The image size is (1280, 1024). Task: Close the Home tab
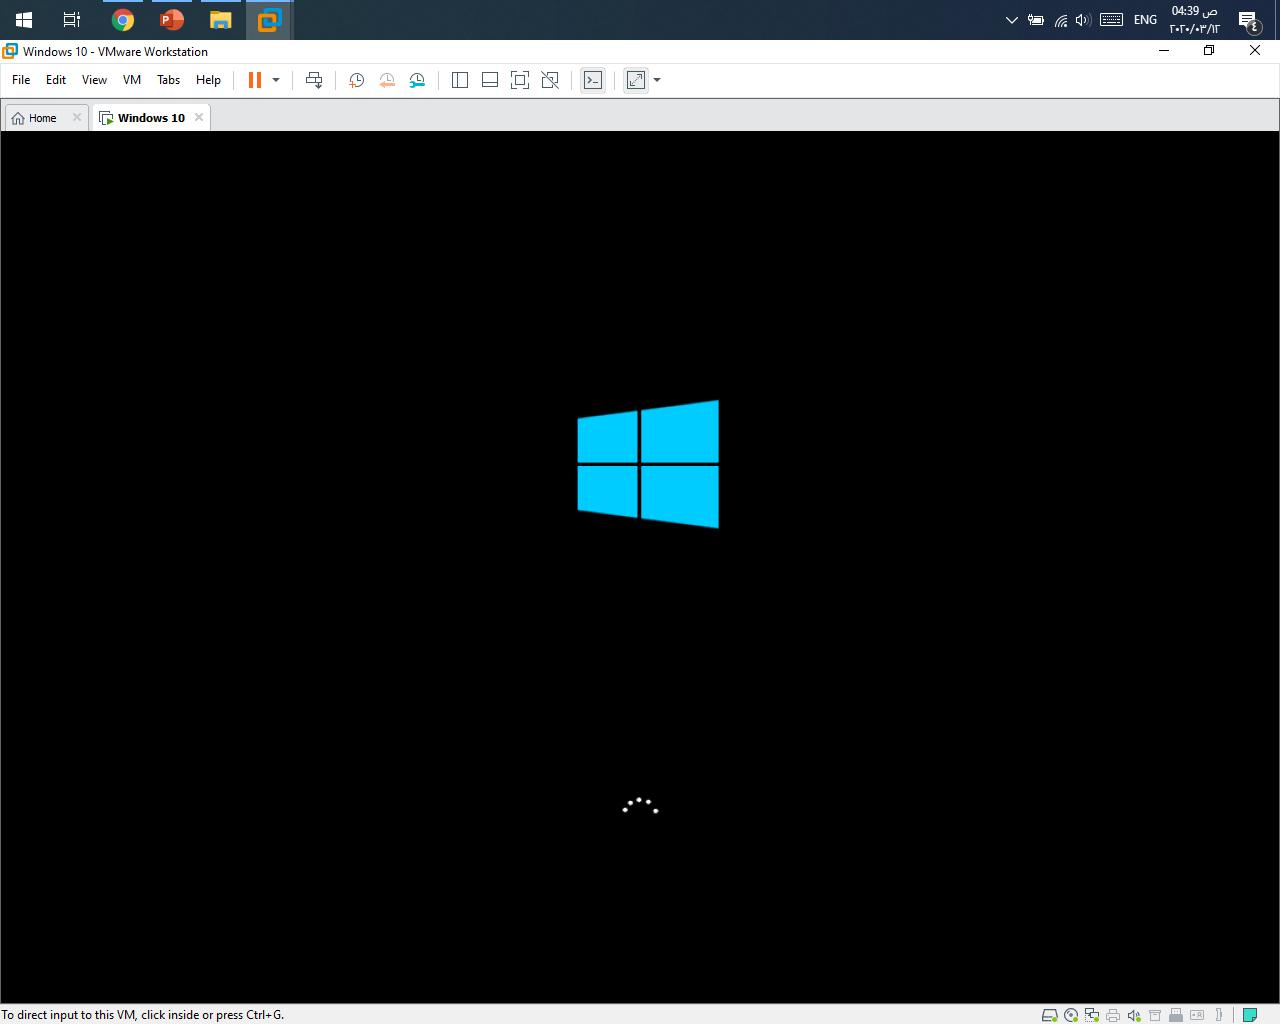(x=77, y=117)
